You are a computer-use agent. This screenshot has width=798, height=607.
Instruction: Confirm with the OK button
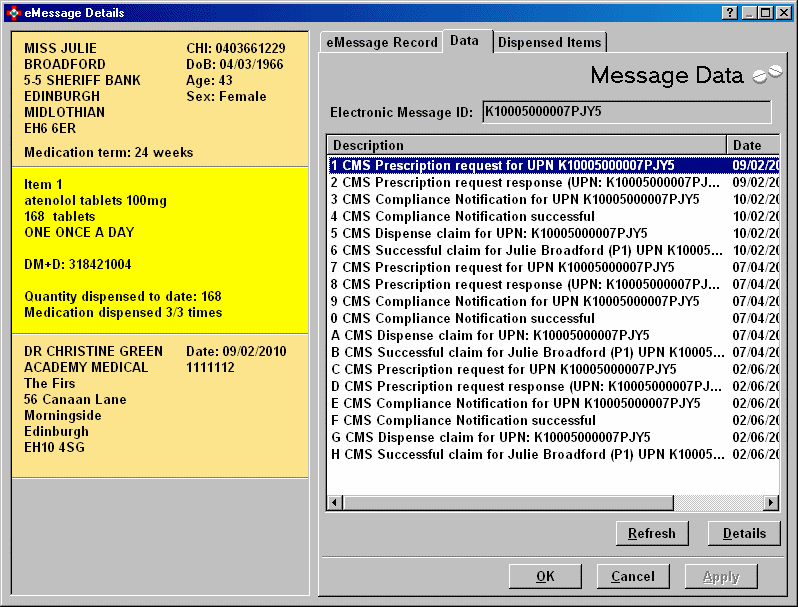pyautogui.click(x=545, y=576)
